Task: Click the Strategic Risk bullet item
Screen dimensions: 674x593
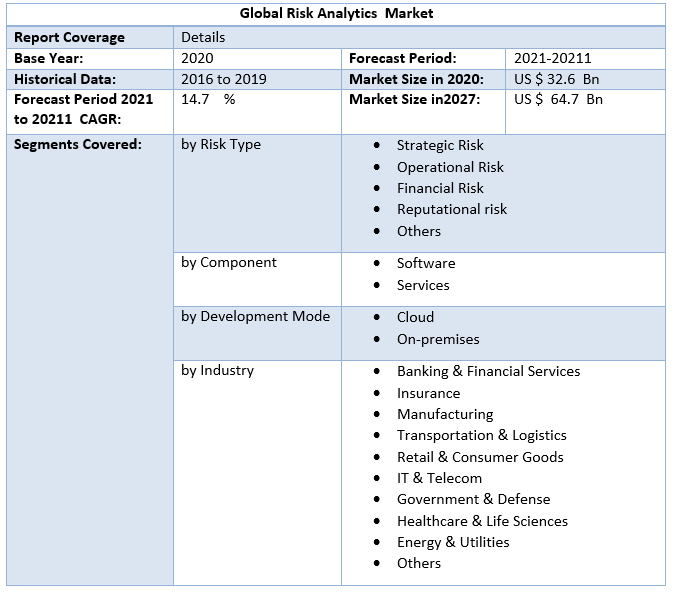Action: (x=440, y=146)
